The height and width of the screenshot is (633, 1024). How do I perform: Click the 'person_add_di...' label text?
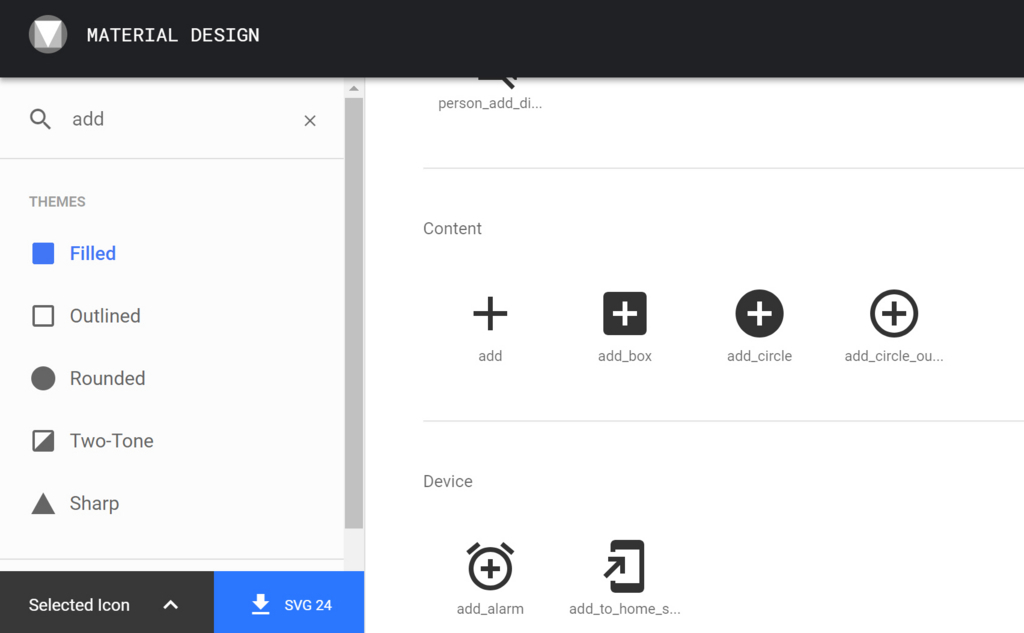click(x=490, y=103)
